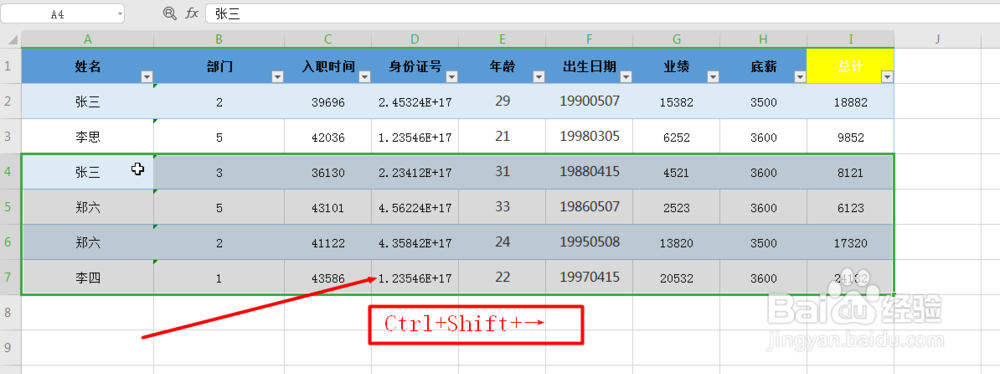The image size is (1000, 374).
Task: Select column C header
Action: (x=328, y=40)
